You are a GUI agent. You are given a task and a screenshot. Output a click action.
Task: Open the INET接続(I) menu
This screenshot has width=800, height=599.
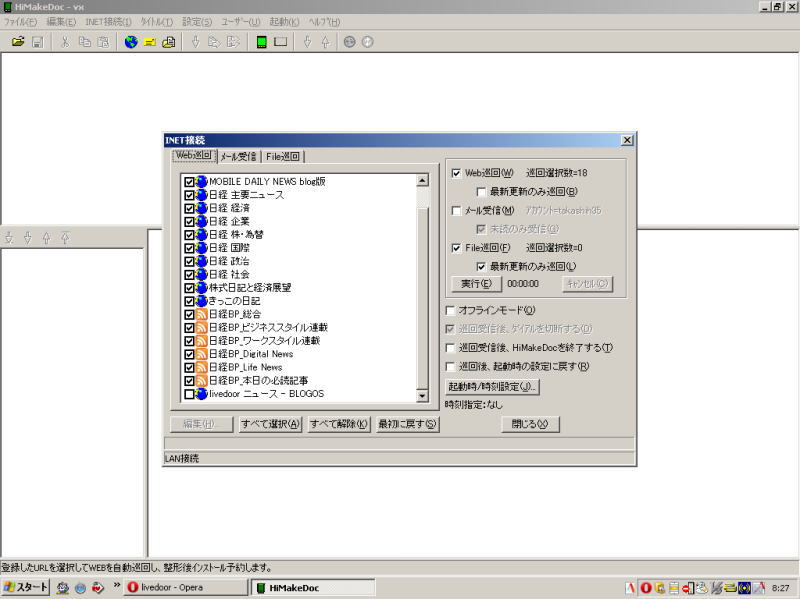pyautogui.click(x=108, y=22)
